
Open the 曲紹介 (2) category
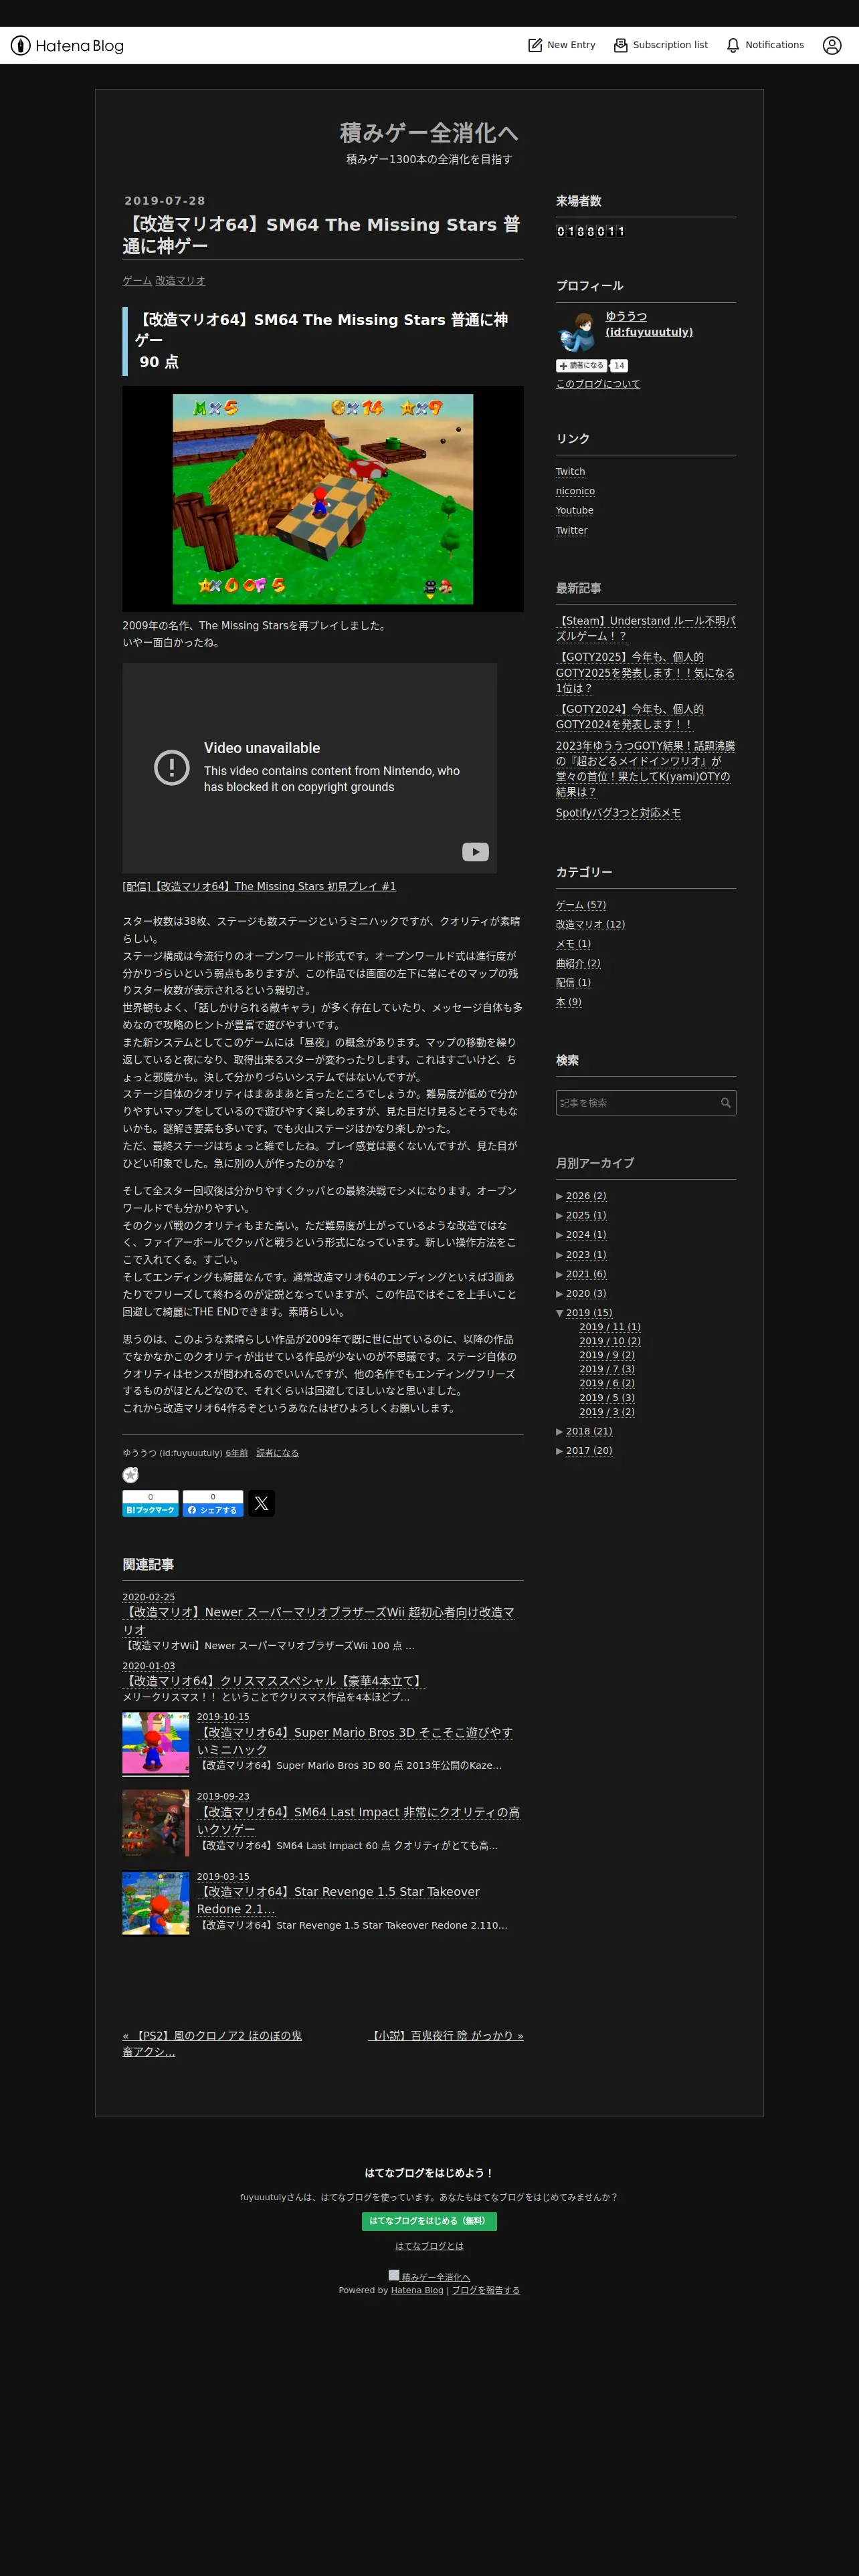[x=578, y=964]
